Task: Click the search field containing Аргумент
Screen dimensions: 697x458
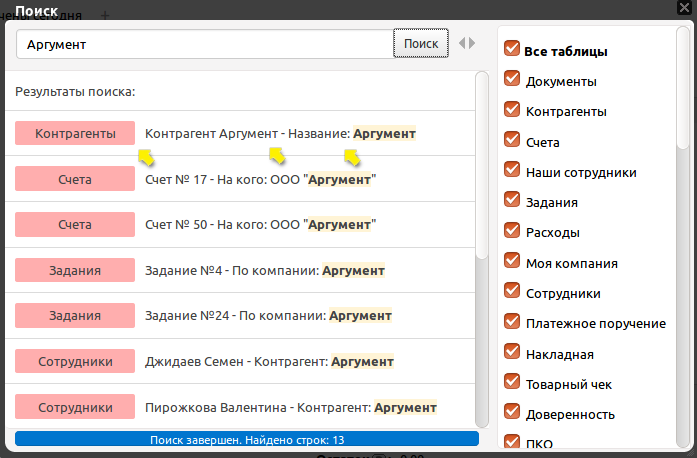Action: (x=205, y=45)
